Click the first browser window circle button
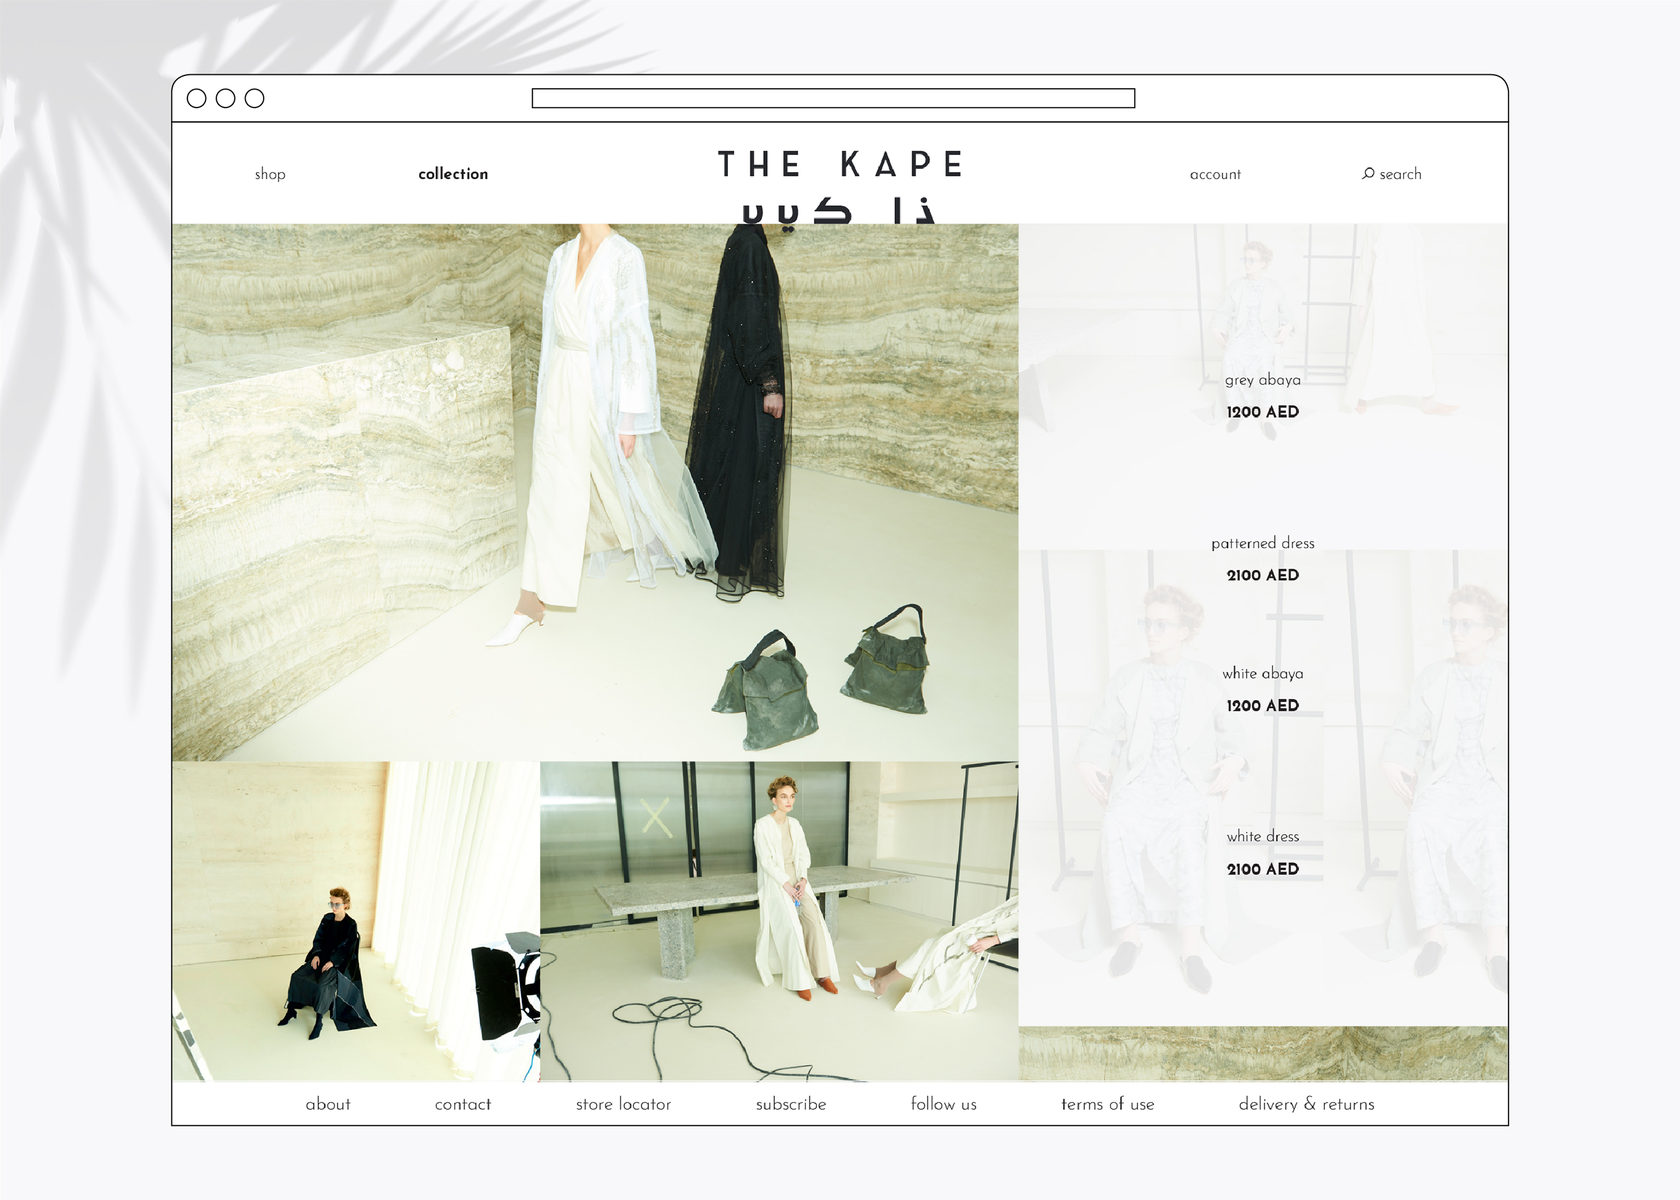The image size is (1680, 1200). coord(197,98)
